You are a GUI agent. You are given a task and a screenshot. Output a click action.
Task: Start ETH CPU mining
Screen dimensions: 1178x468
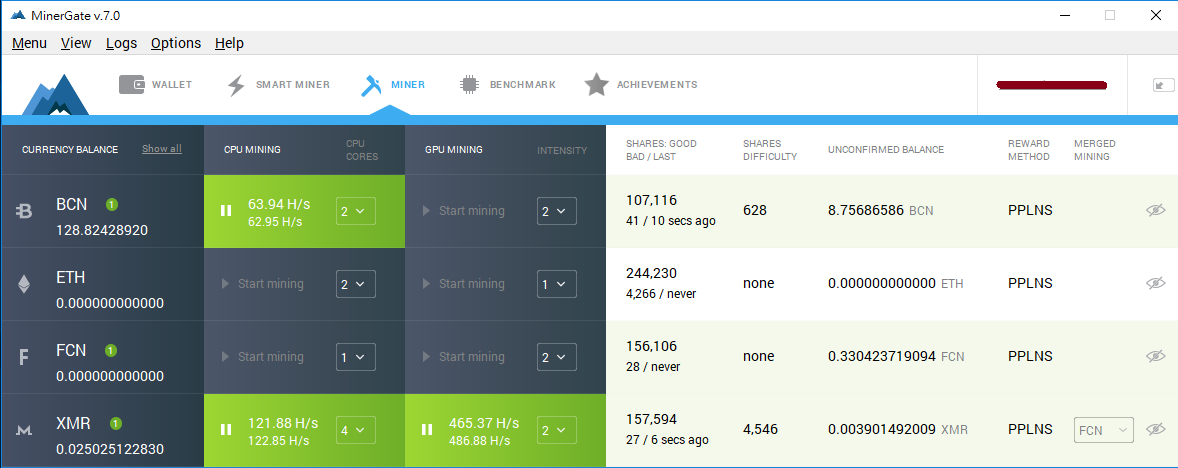263,284
